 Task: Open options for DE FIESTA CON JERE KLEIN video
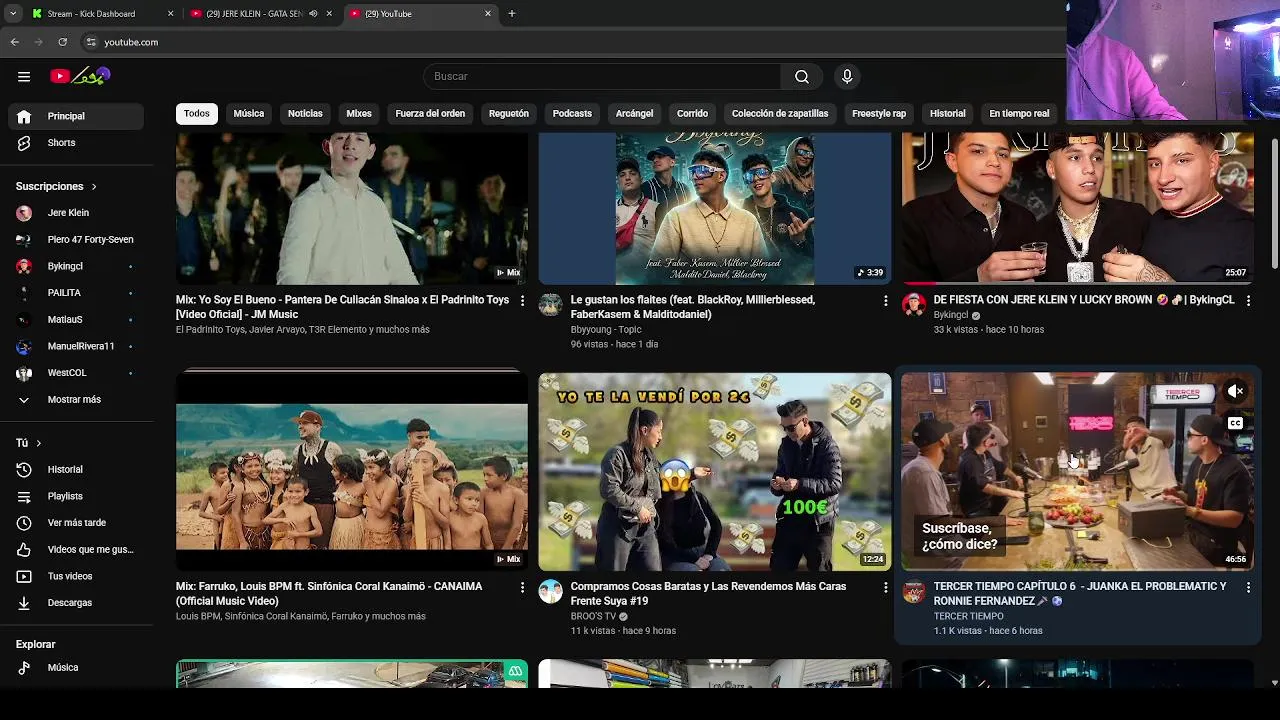1248,301
